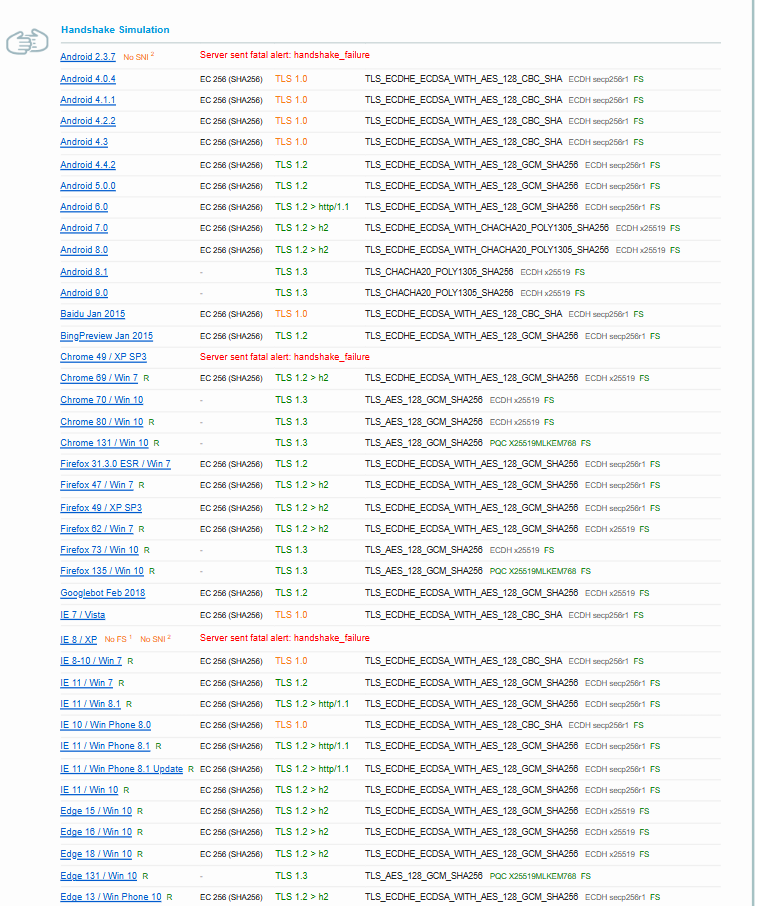Viewport: 767px width, 906px height.
Task: Open the Android 5.0.0 client link
Action: (x=88, y=185)
